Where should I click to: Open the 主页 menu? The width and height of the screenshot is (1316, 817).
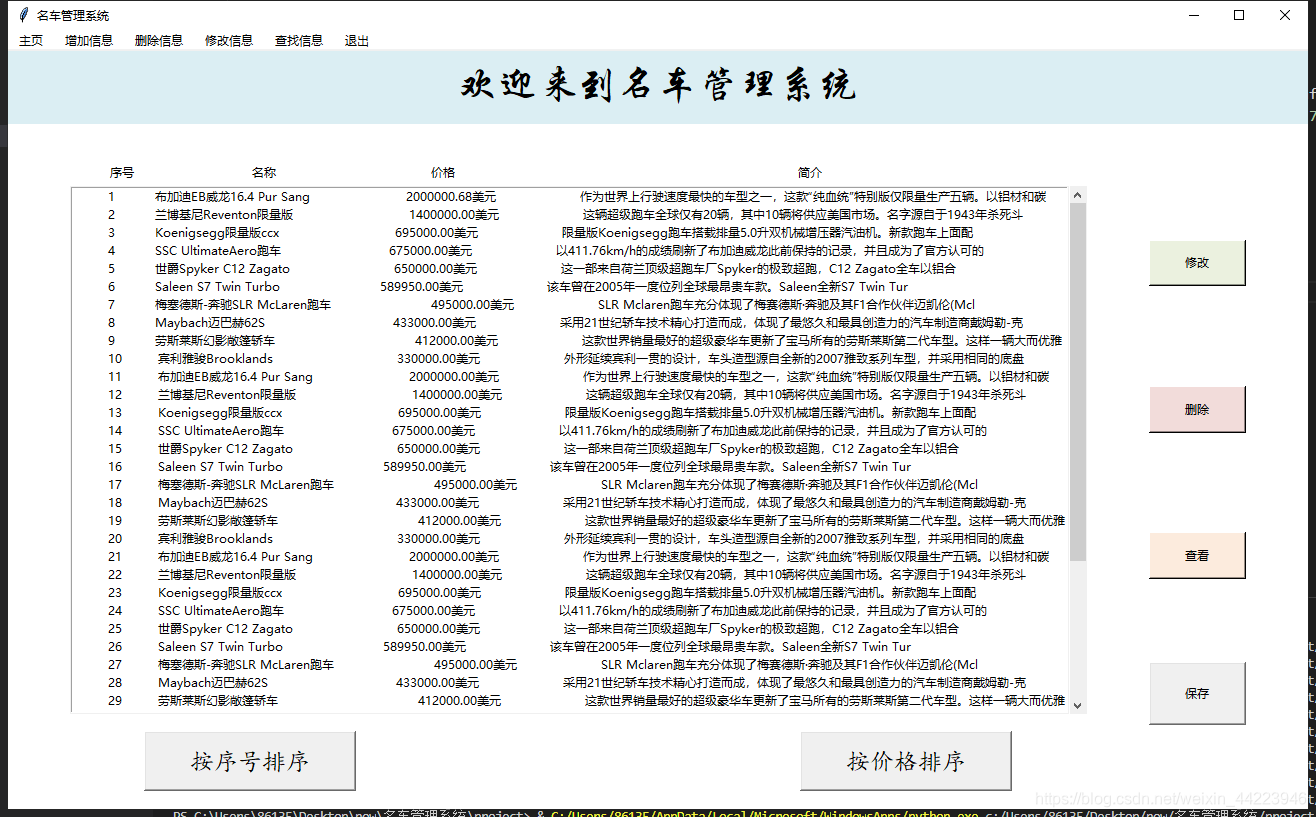[x=31, y=41]
